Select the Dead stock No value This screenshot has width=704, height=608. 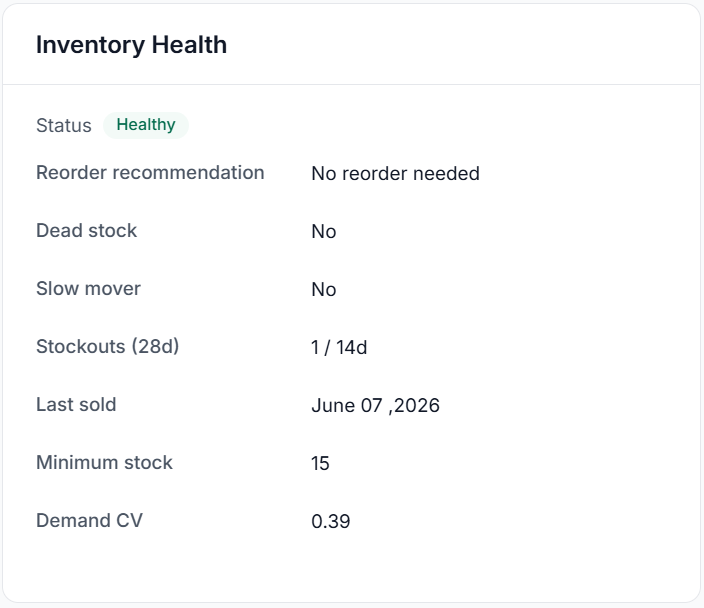(x=324, y=231)
